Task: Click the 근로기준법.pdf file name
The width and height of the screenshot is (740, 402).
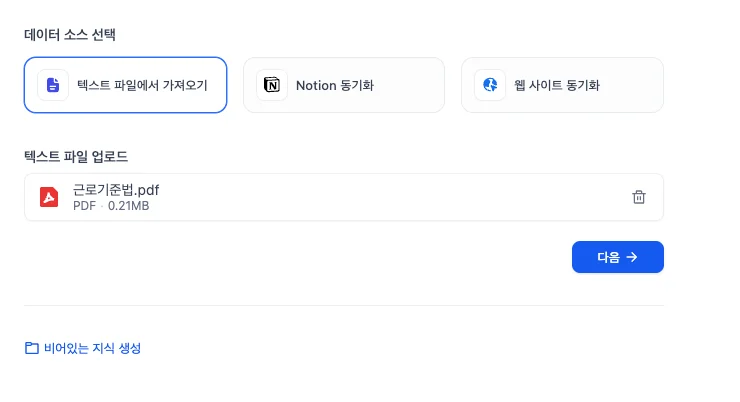Action: click(x=116, y=190)
